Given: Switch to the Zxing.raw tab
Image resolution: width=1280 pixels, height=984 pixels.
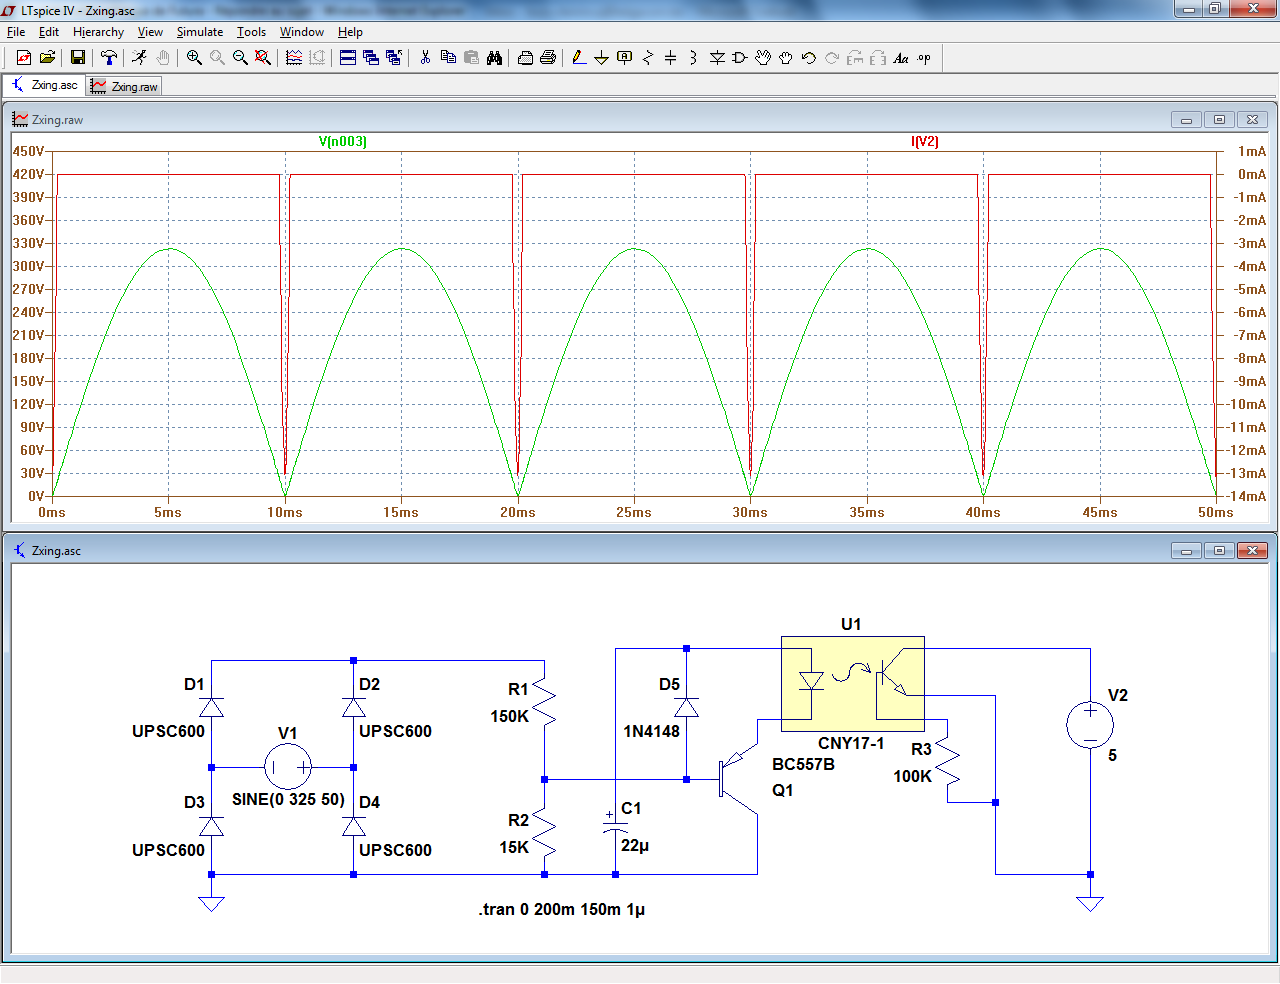Looking at the screenshot, I should pyautogui.click(x=125, y=86).
